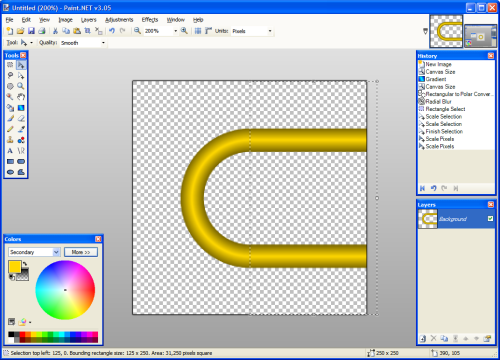Select the Gradient tool
The height and width of the screenshot is (360, 500).
click(x=21, y=108)
